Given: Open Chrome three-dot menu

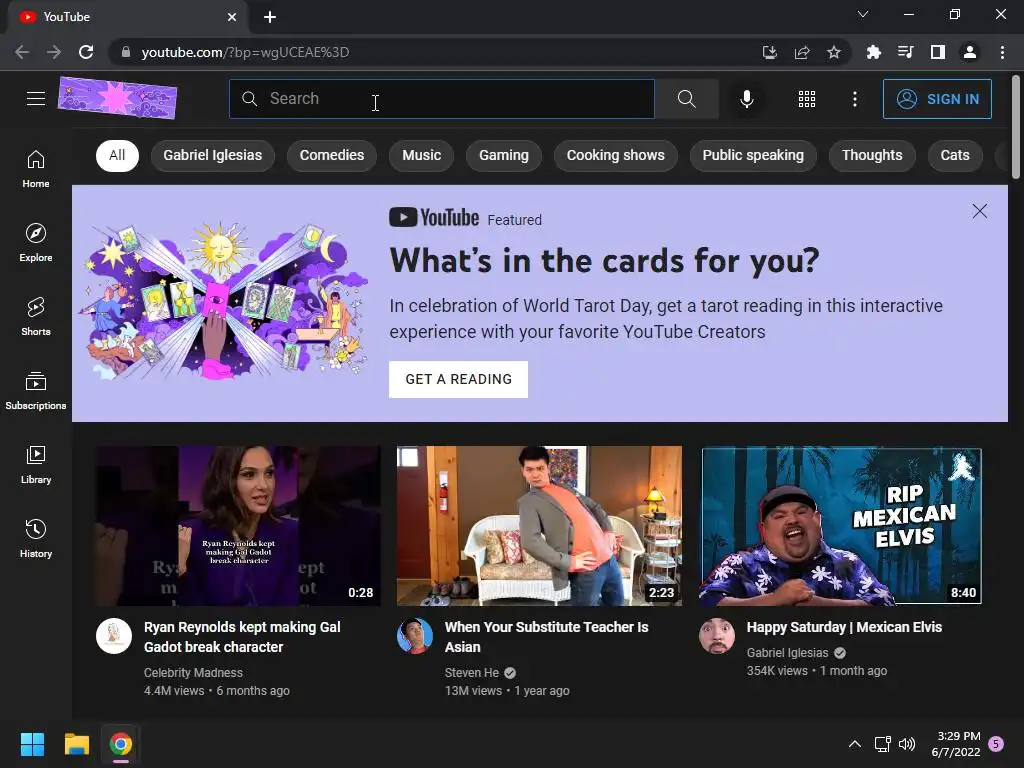Looking at the screenshot, I should 1002,52.
